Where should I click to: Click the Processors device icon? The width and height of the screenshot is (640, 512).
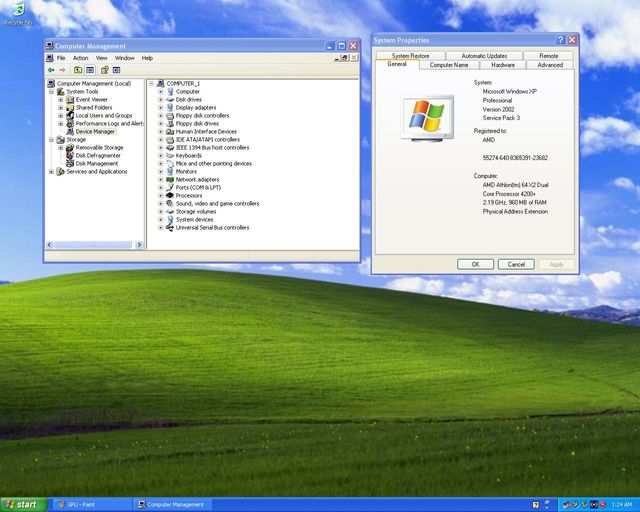click(x=170, y=196)
